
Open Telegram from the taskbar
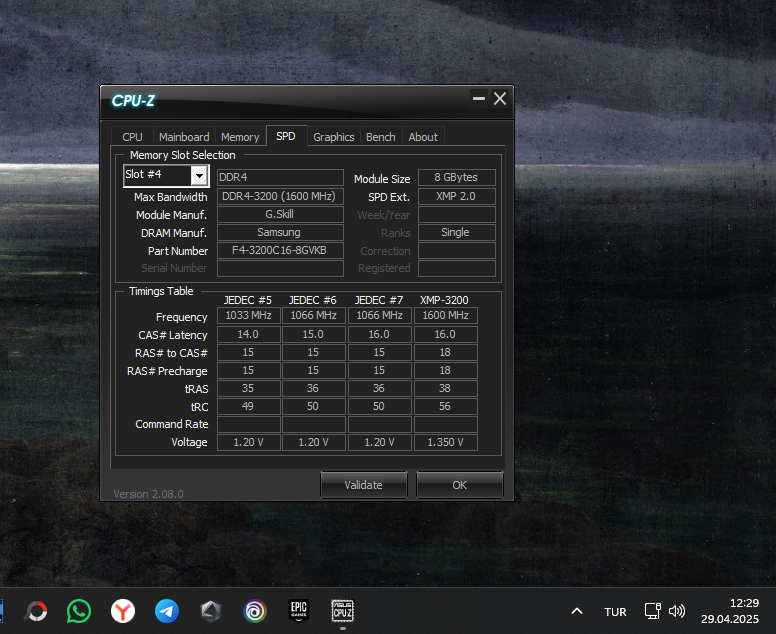[167, 611]
